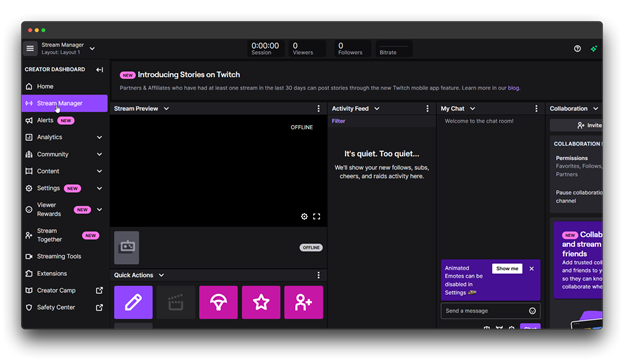Open Safety Center external link icon
Image resolution: width=624 pixels, height=361 pixels.
click(99, 308)
